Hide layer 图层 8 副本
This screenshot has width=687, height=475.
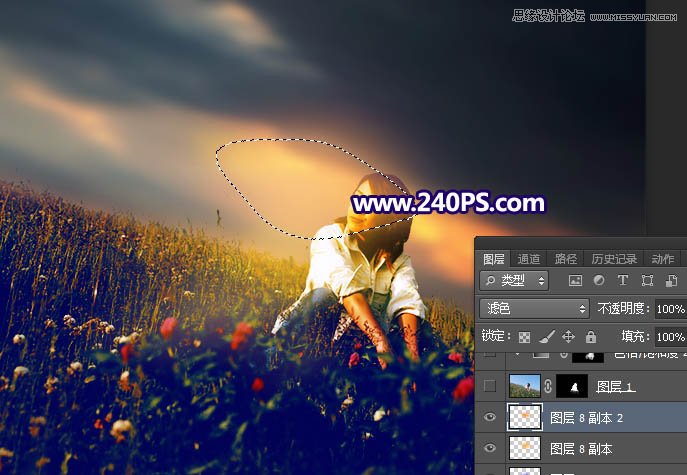click(489, 449)
